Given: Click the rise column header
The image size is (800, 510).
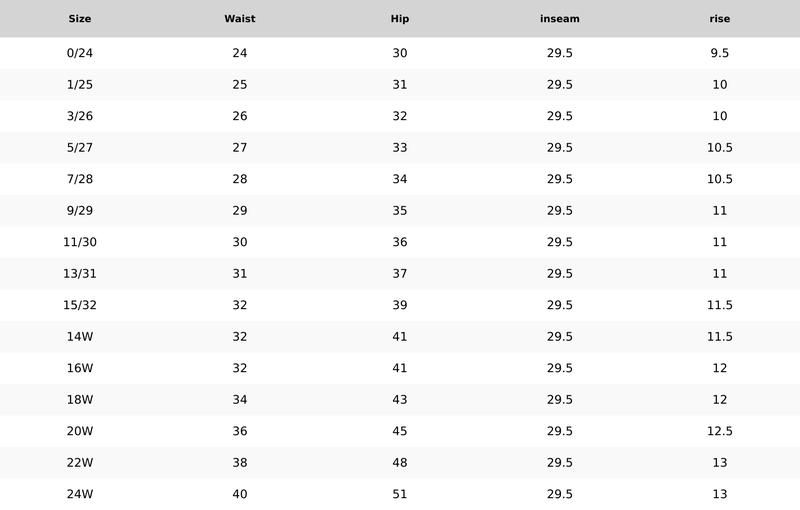Looking at the screenshot, I should (x=719, y=19).
